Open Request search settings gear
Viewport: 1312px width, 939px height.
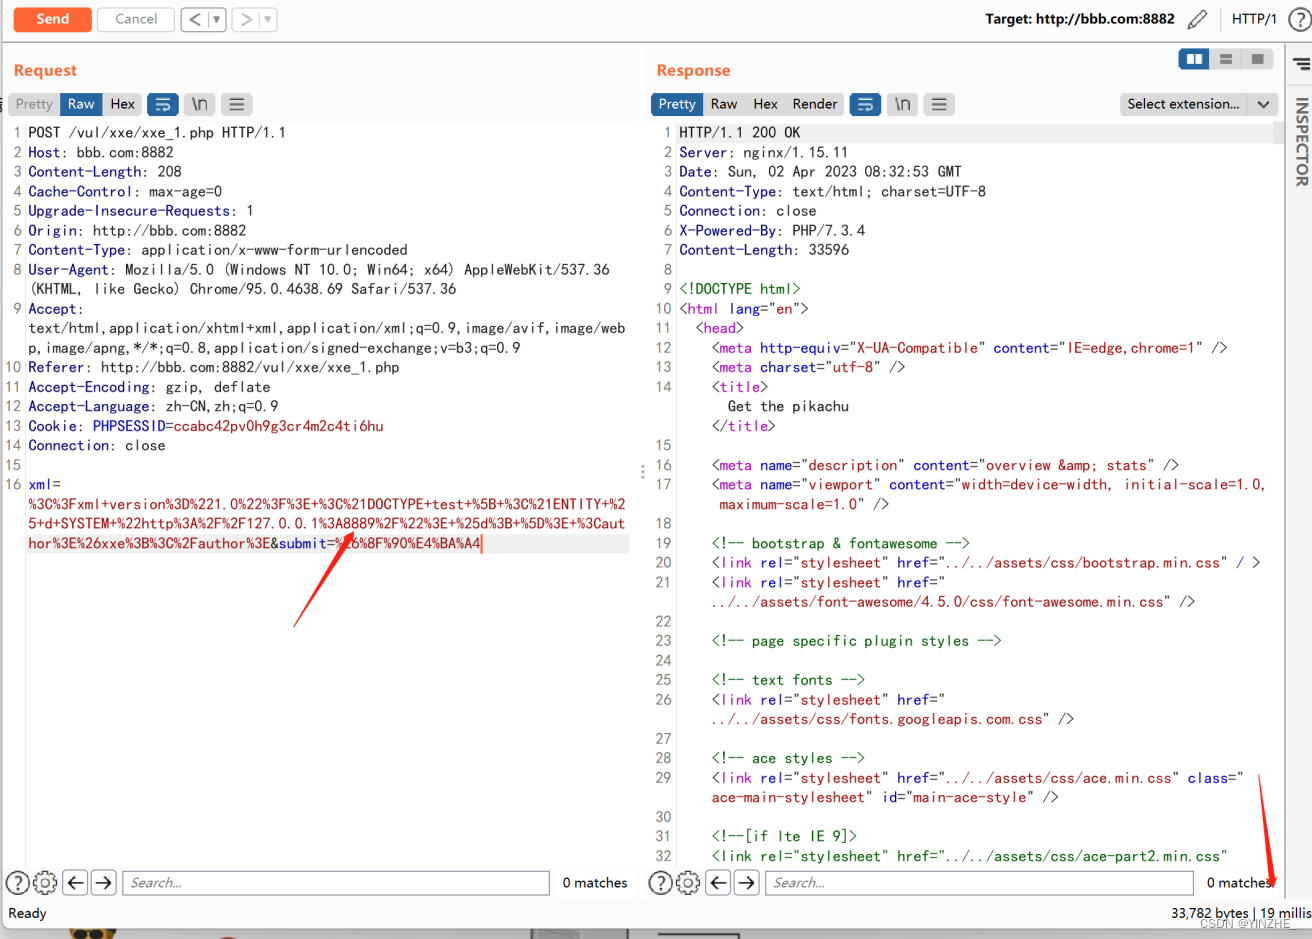45,882
